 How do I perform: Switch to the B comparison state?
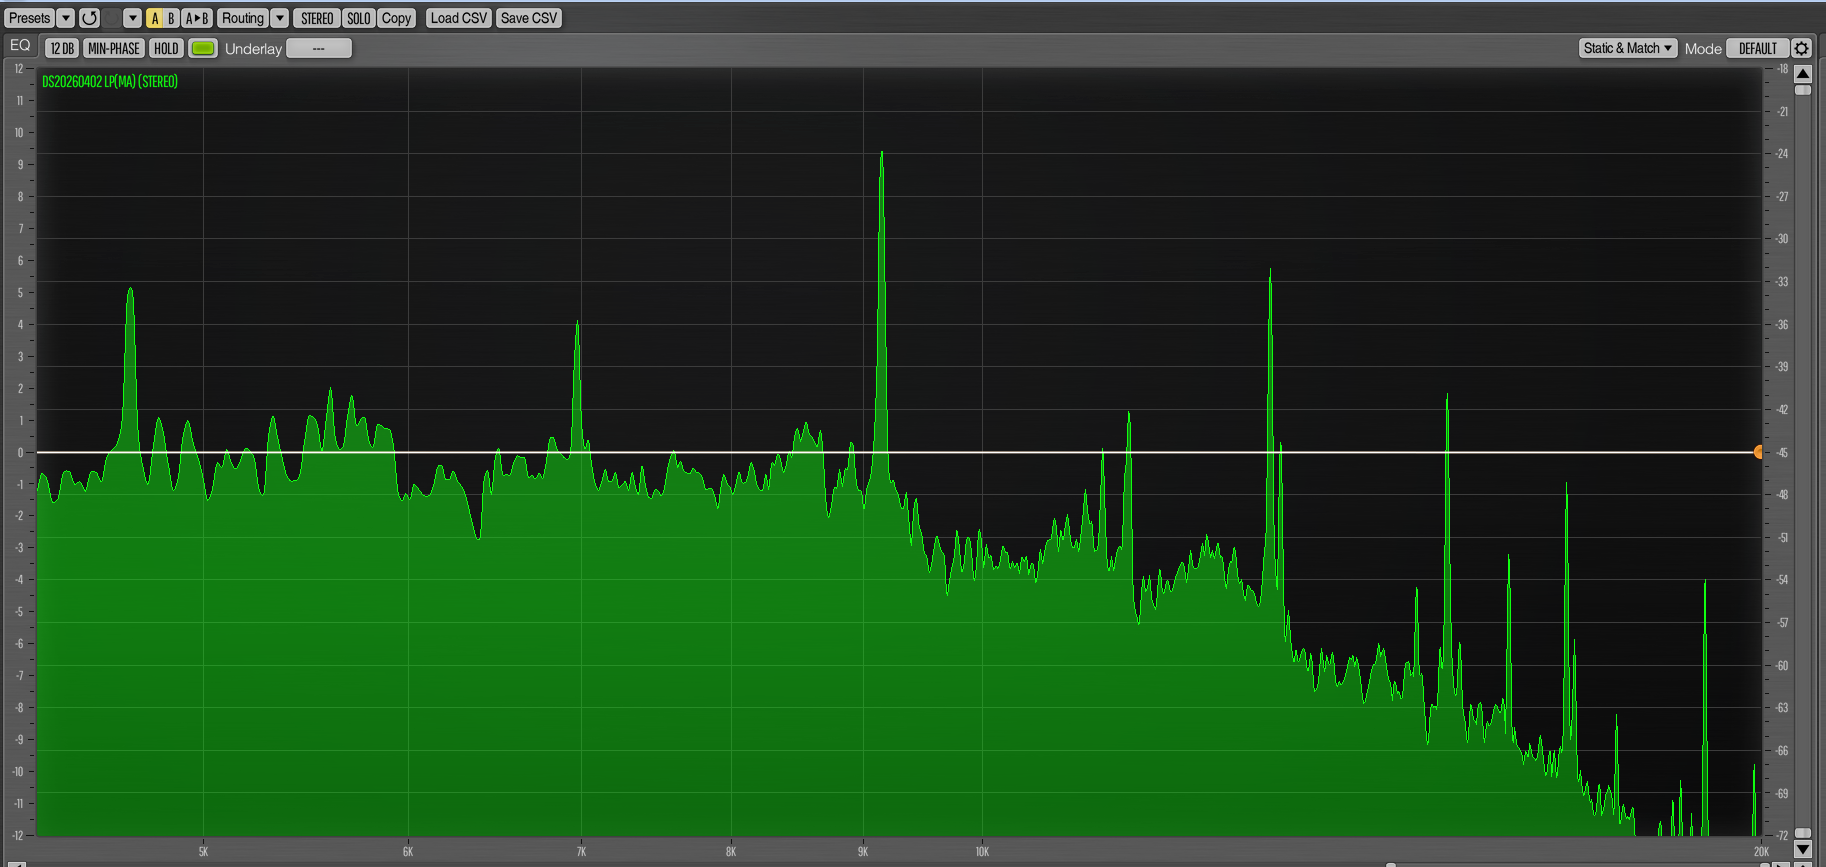[172, 18]
